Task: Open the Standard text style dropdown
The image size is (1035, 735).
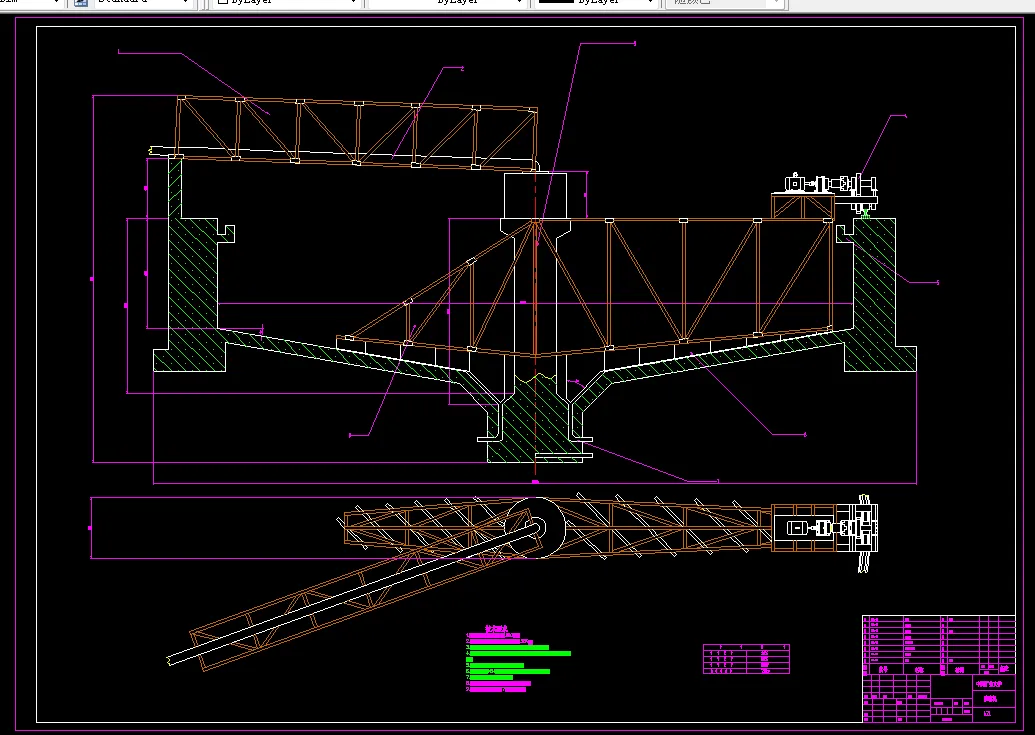Action: (x=142, y=3)
